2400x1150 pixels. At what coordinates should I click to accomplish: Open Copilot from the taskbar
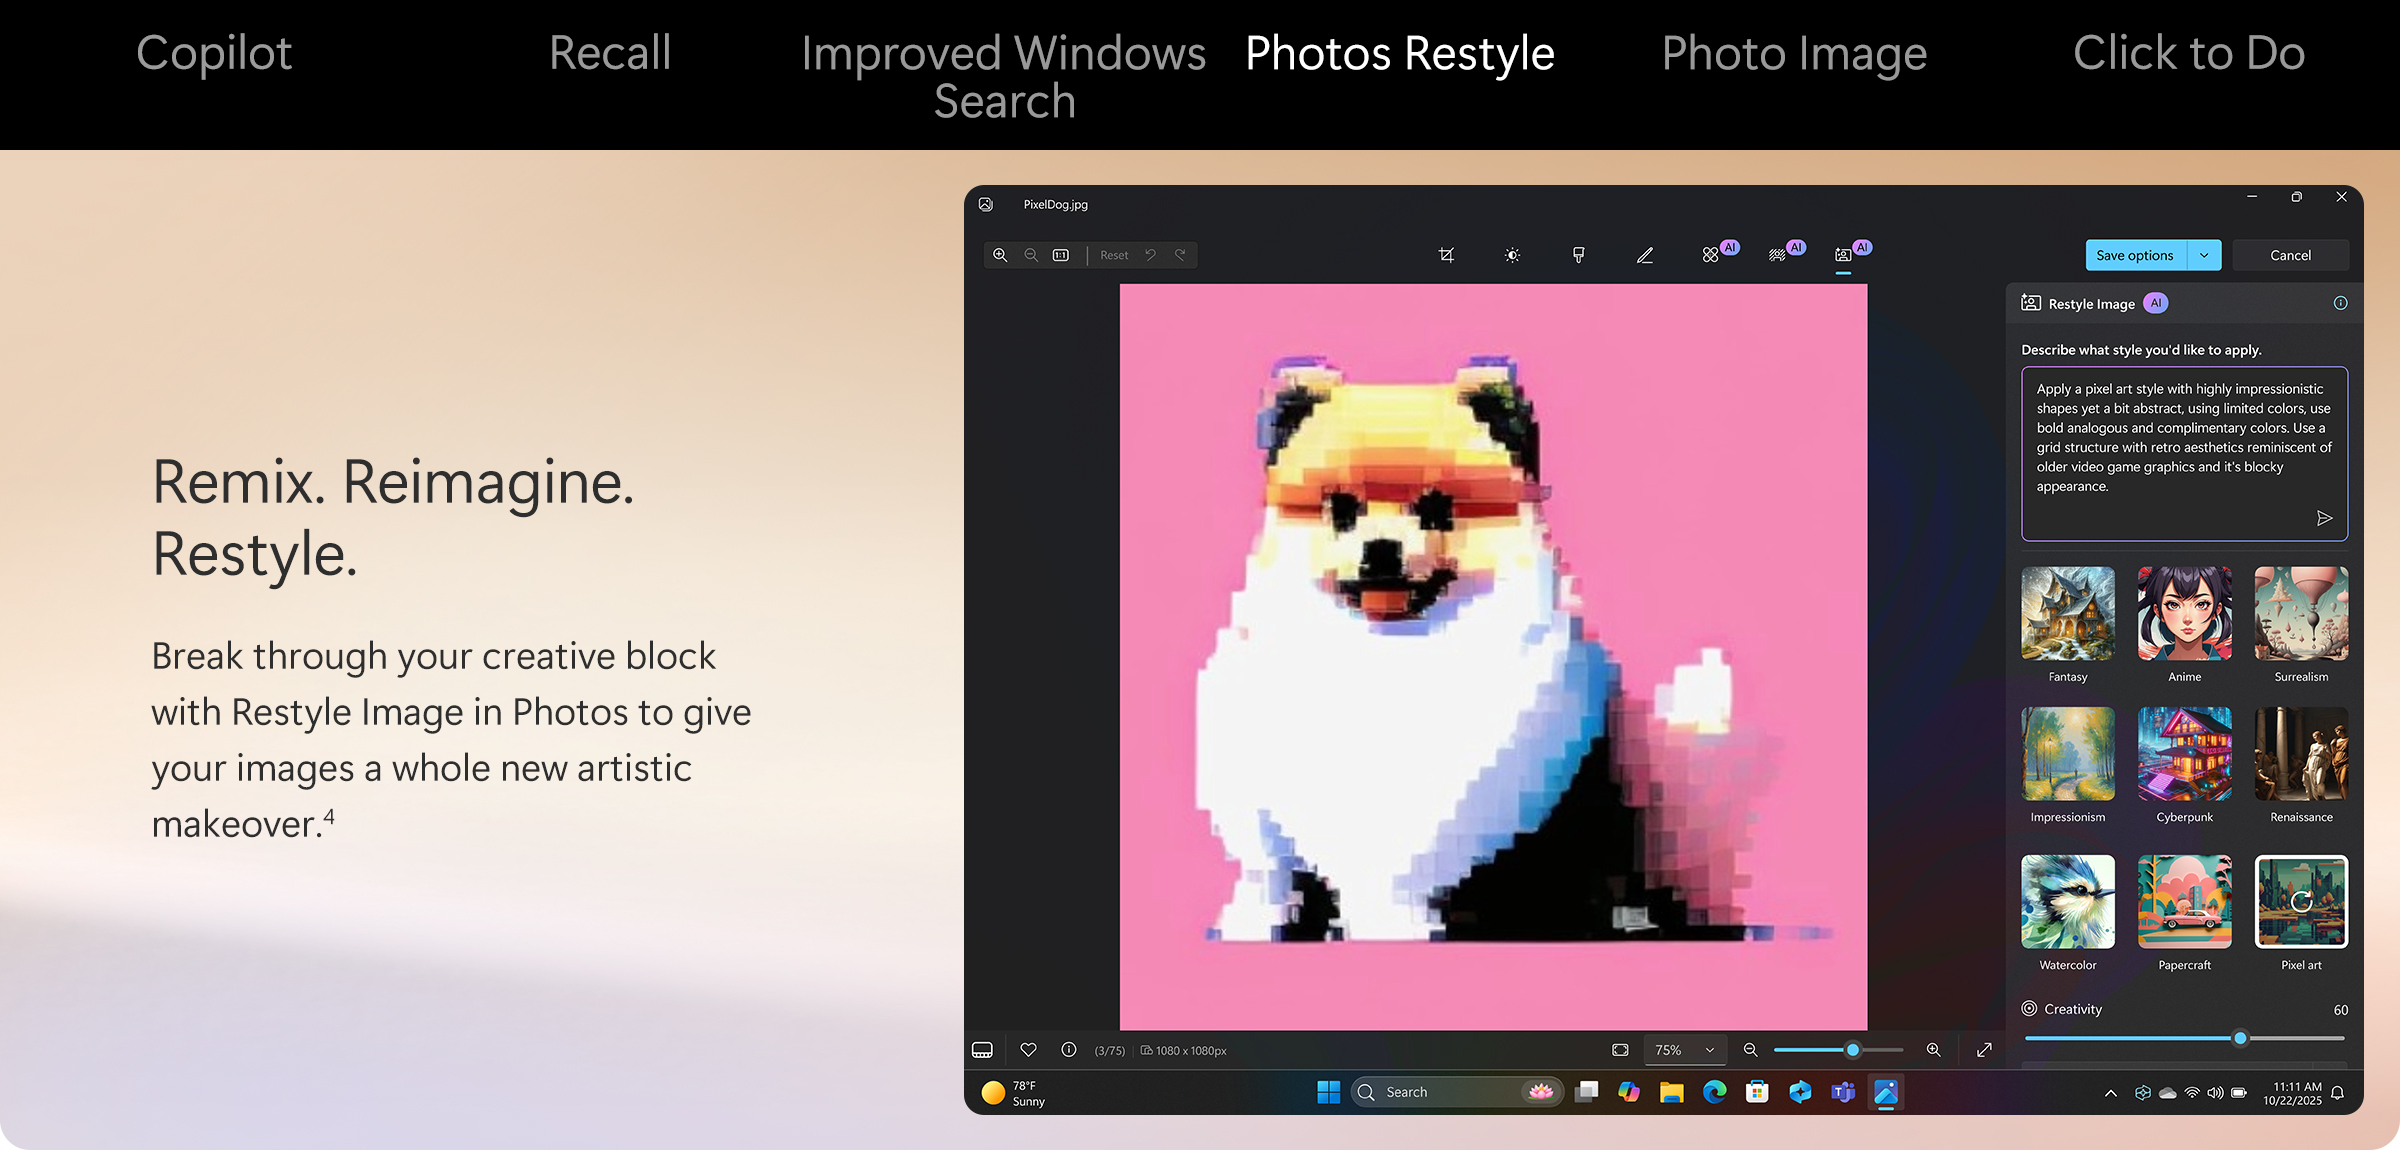pyautogui.click(x=1629, y=1092)
